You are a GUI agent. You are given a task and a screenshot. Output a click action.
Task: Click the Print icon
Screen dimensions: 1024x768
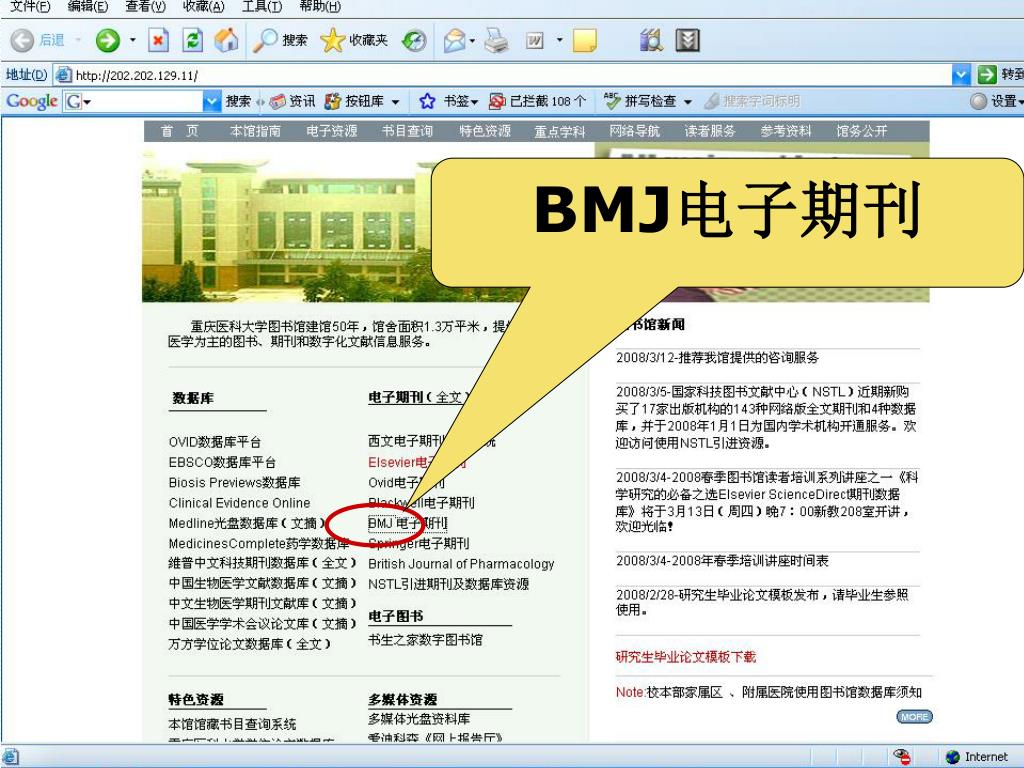point(496,40)
